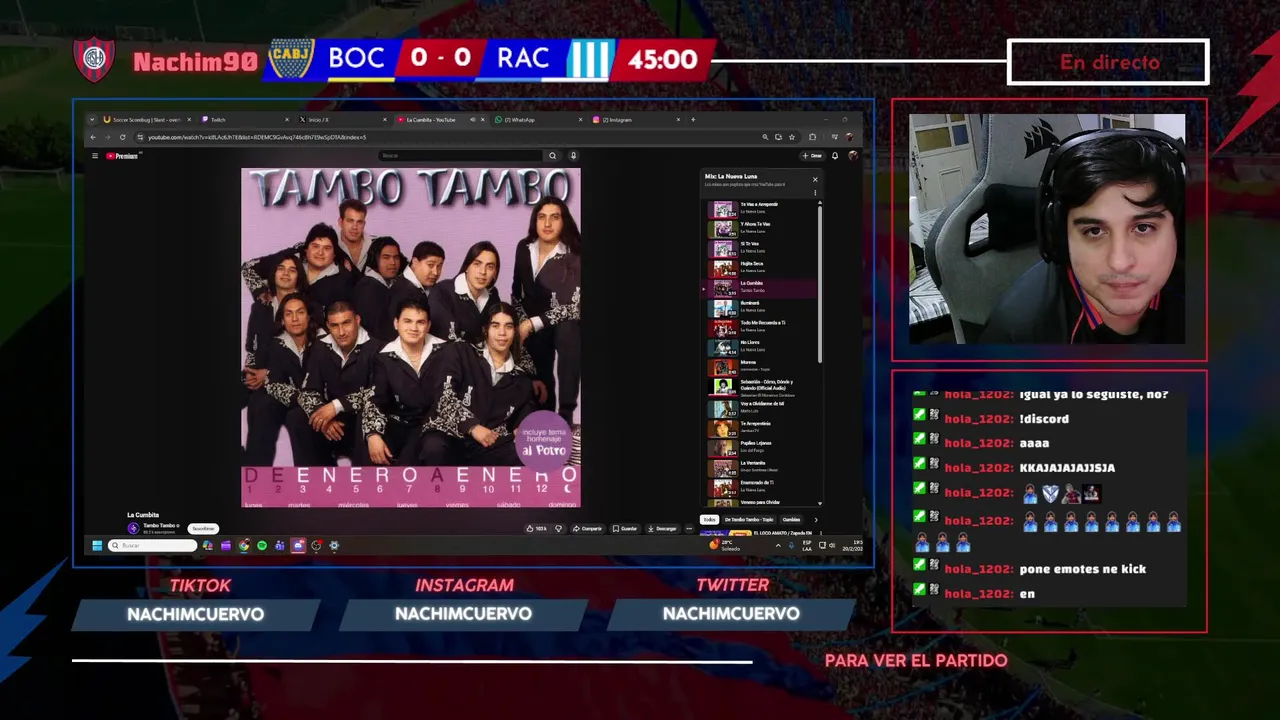1280x720 pixels.
Task: Like the video with 103 k button
Action: [536, 528]
